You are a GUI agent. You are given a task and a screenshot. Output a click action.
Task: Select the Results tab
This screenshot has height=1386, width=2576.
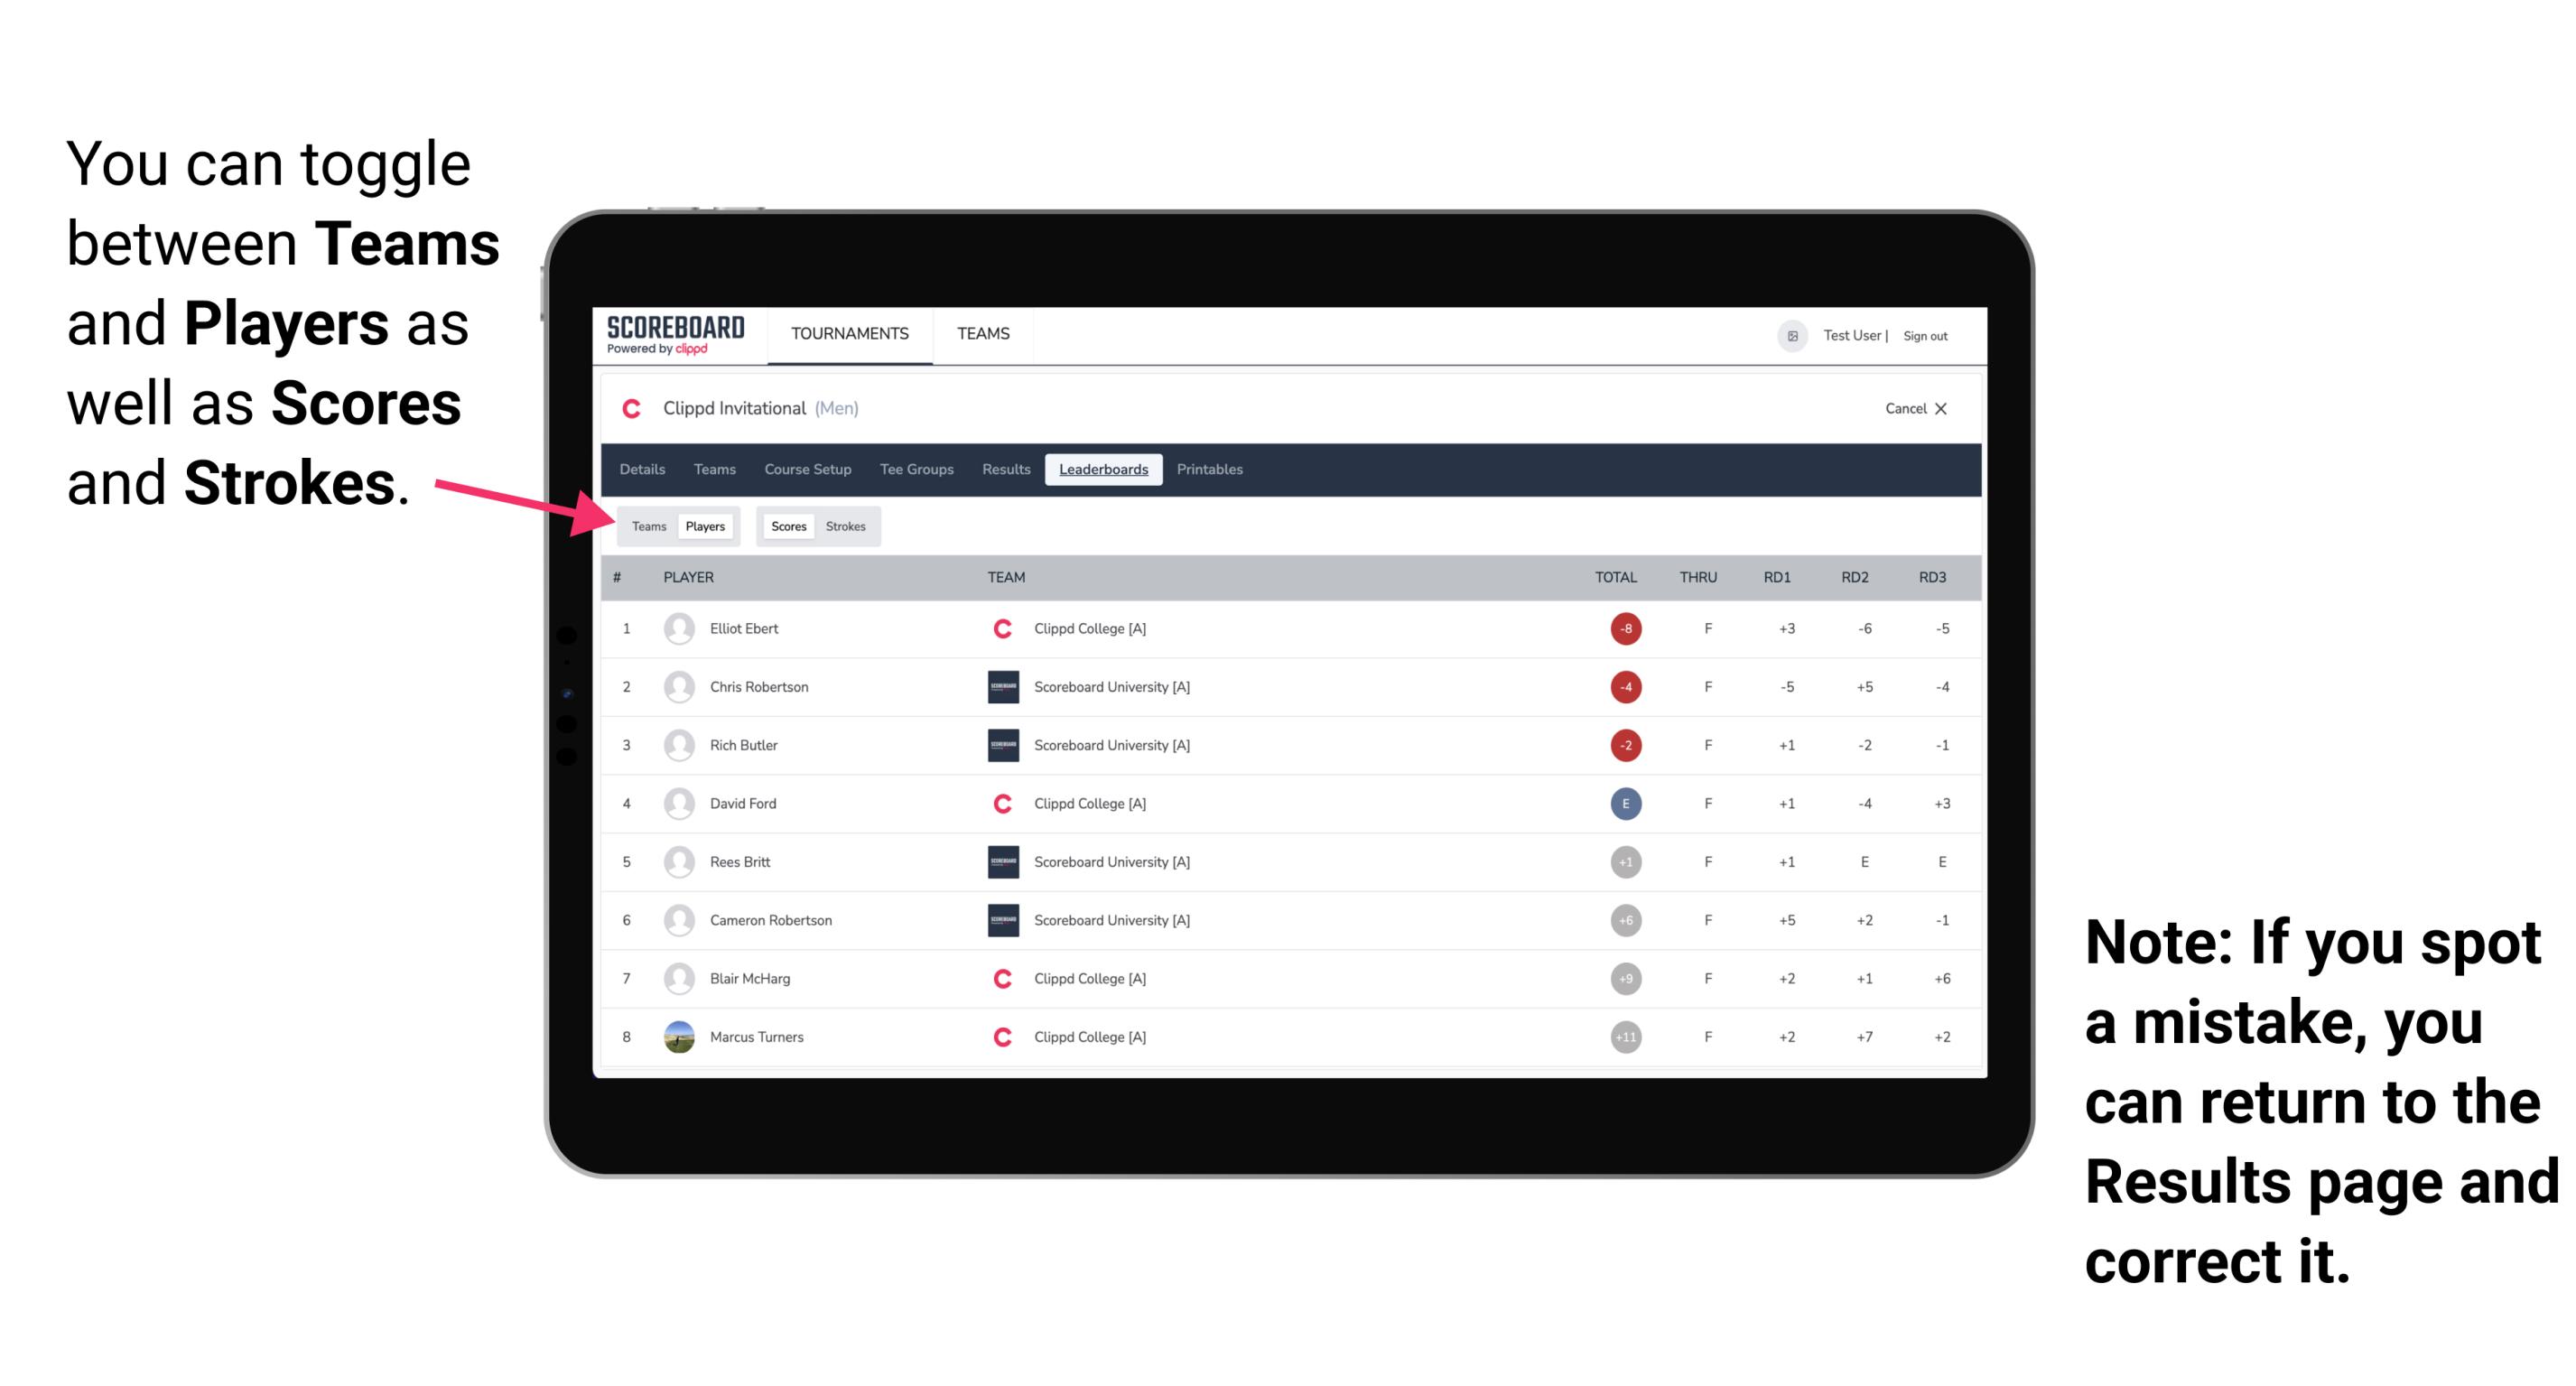click(x=1007, y=470)
